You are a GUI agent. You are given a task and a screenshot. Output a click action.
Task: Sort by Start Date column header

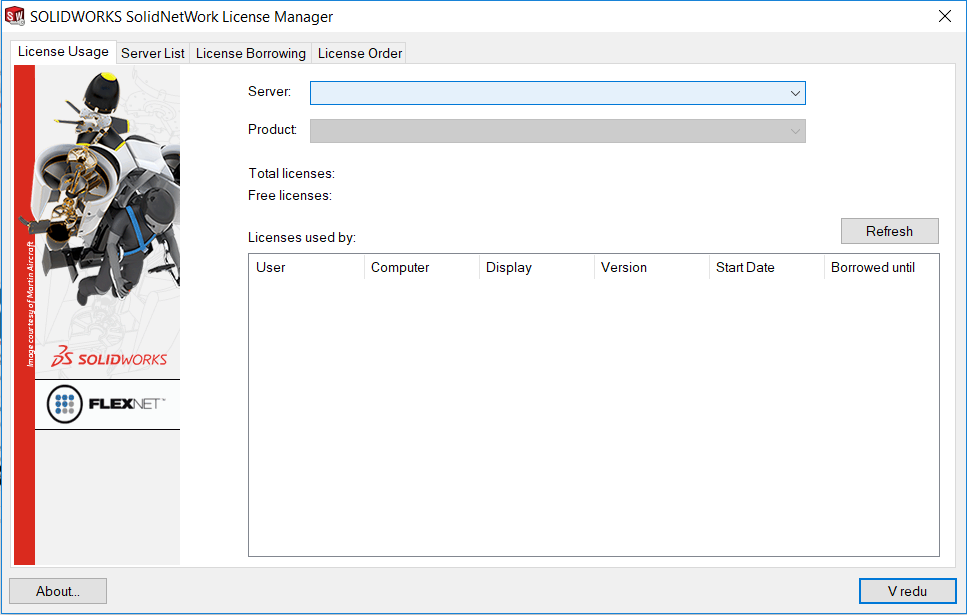click(766, 267)
